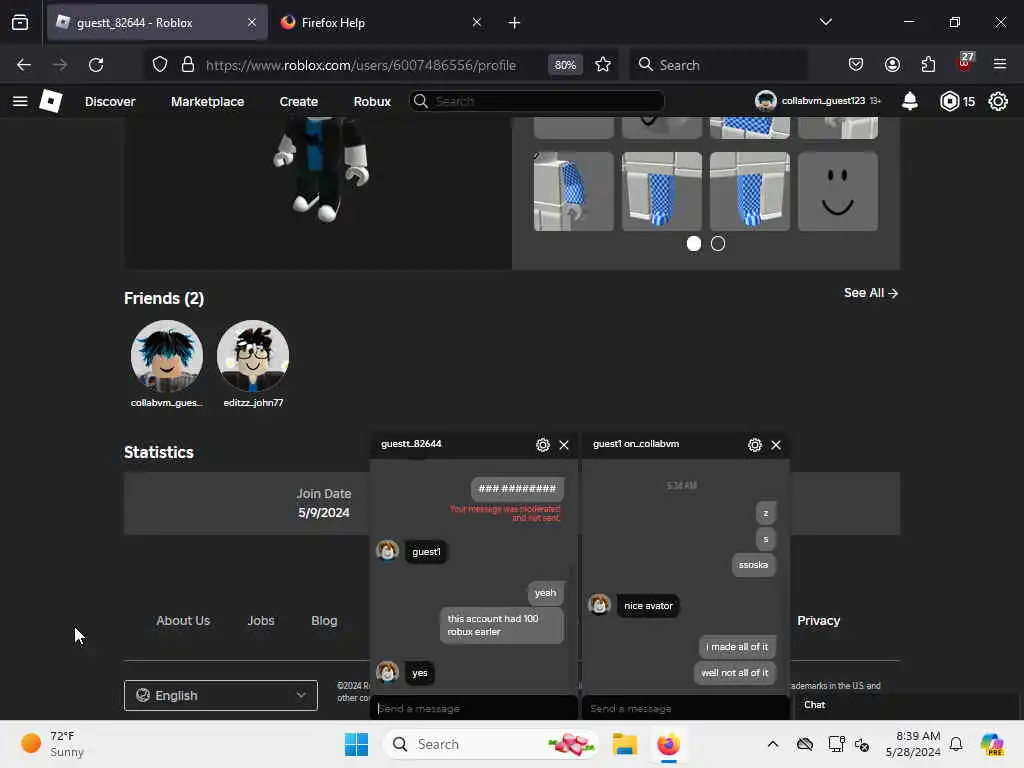The image size is (1024, 768).
Task: Open the Jobs footer link
Action: [x=261, y=620]
